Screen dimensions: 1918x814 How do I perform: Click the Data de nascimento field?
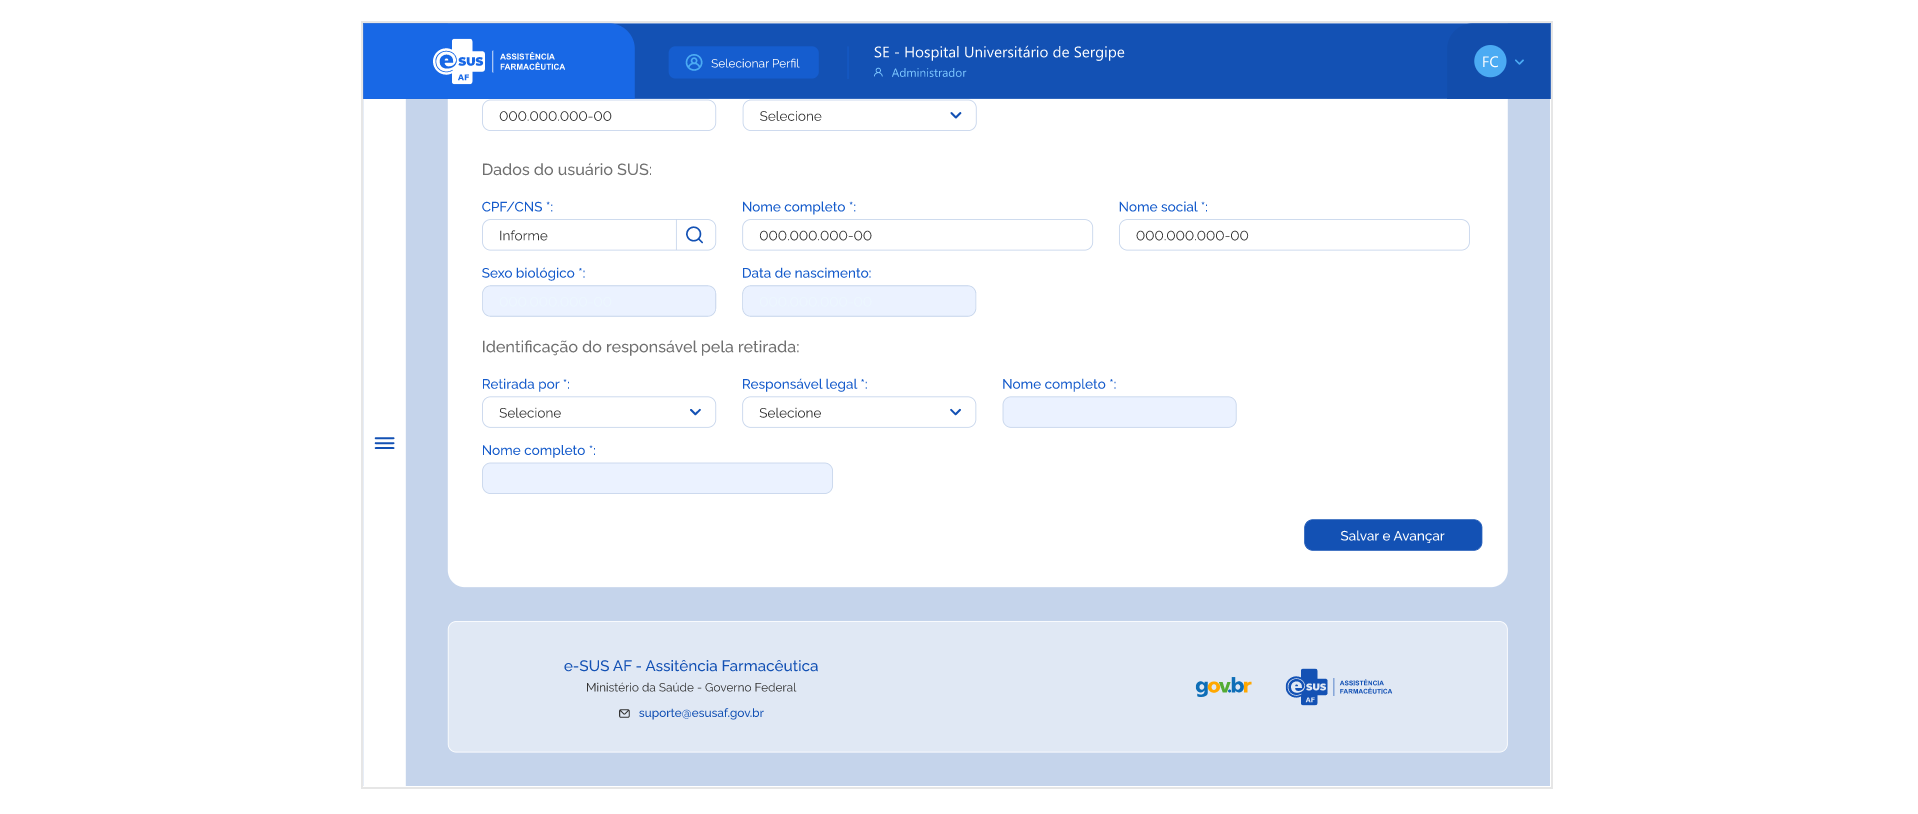point(858,301)
